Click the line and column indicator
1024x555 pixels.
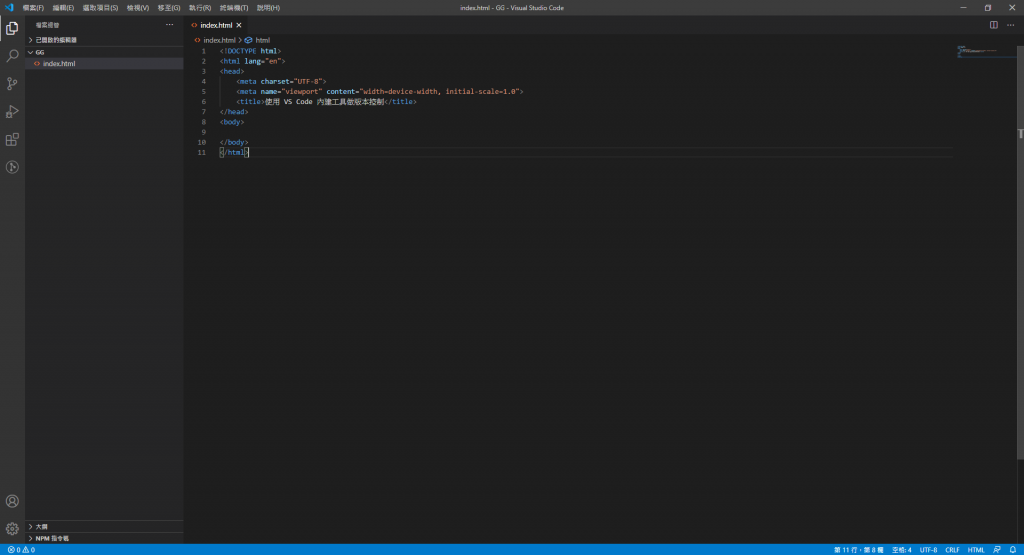click(858, 550)
